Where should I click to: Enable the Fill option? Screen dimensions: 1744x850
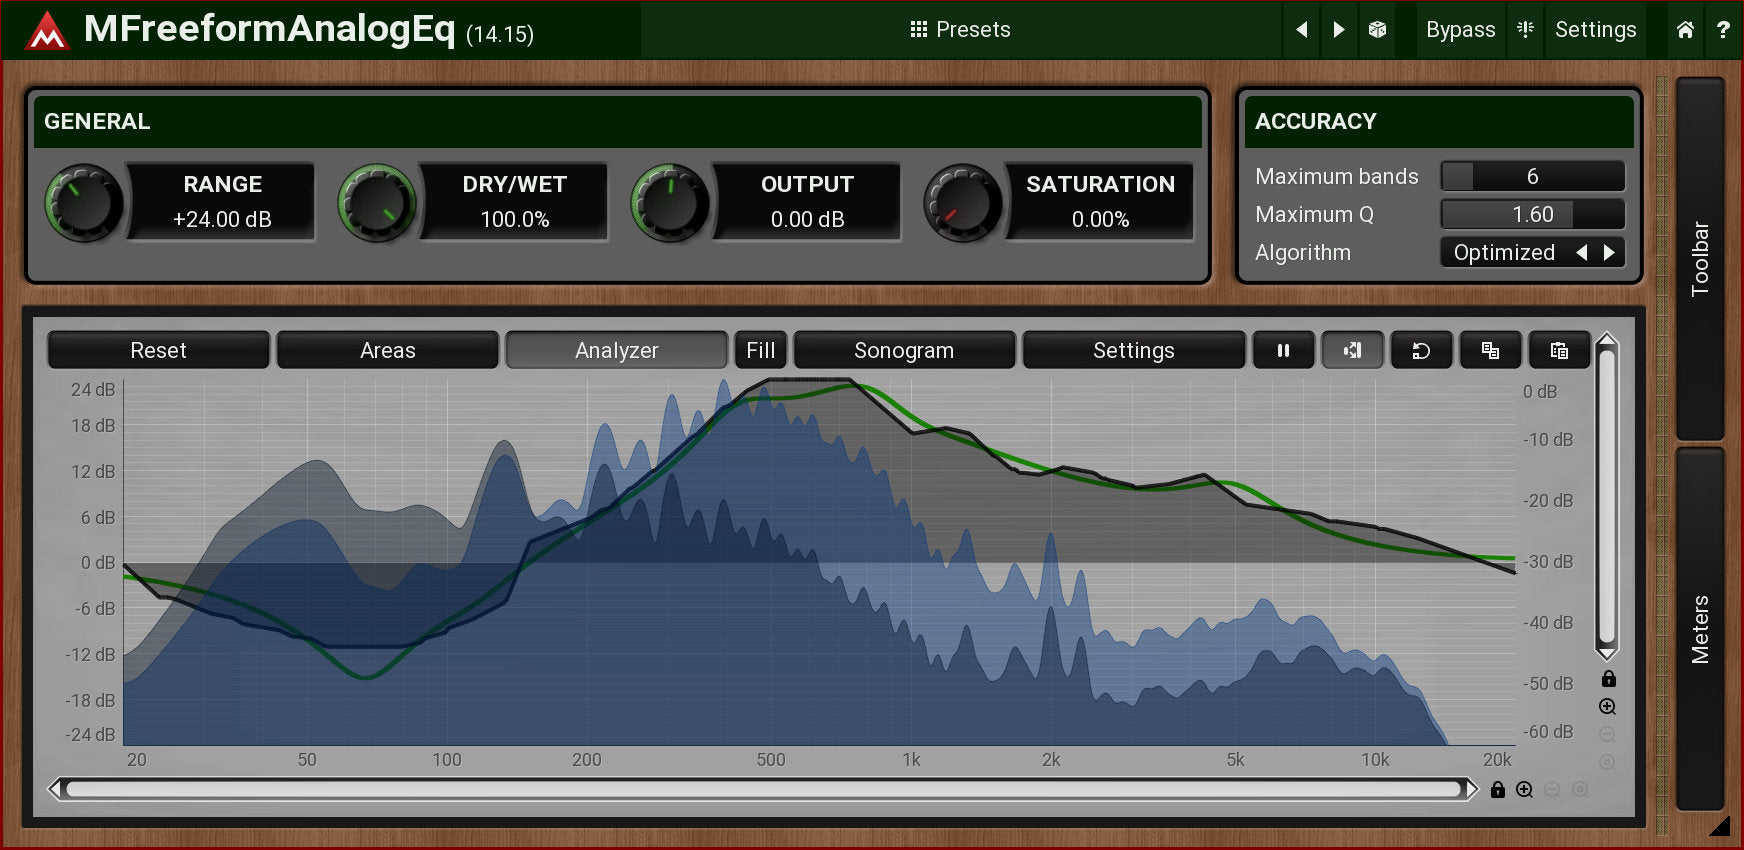pyautogui.click(x=760, y=351)
